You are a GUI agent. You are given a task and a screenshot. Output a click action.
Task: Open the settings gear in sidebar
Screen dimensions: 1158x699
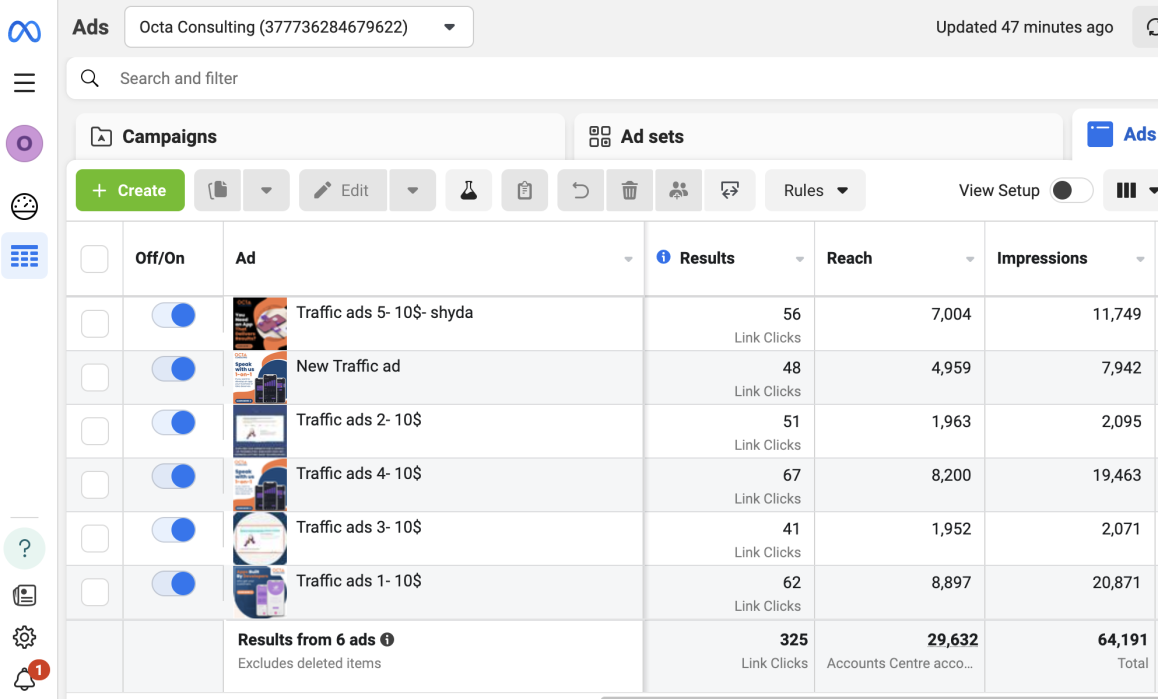pyautogui.click(x=24, y=636)
